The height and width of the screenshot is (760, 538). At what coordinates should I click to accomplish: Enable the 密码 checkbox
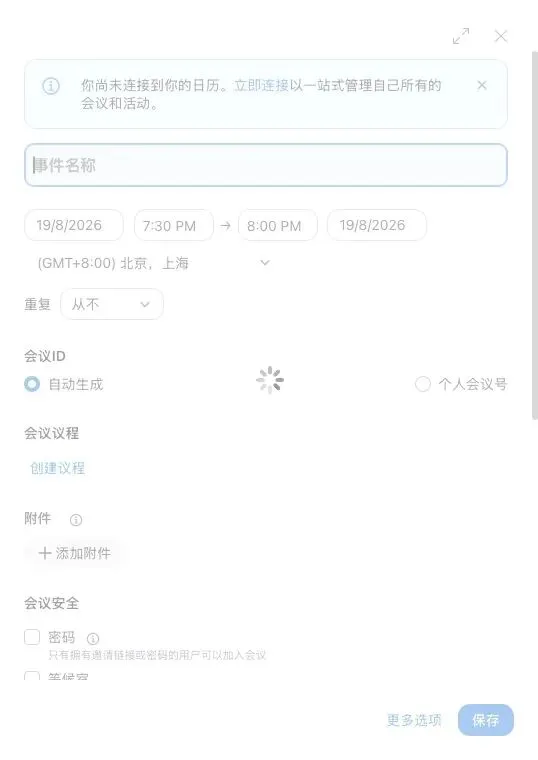coord(32,637)
